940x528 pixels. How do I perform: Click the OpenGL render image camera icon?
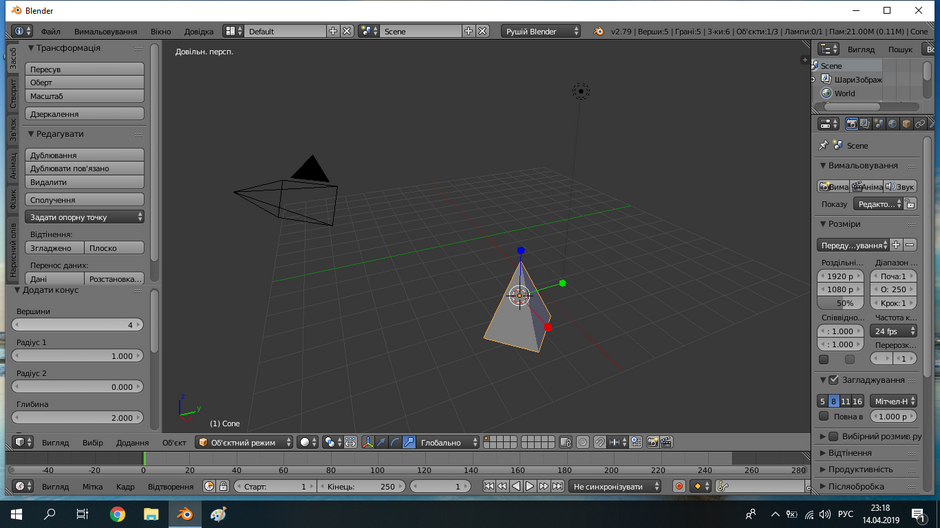tap(652, 442)
